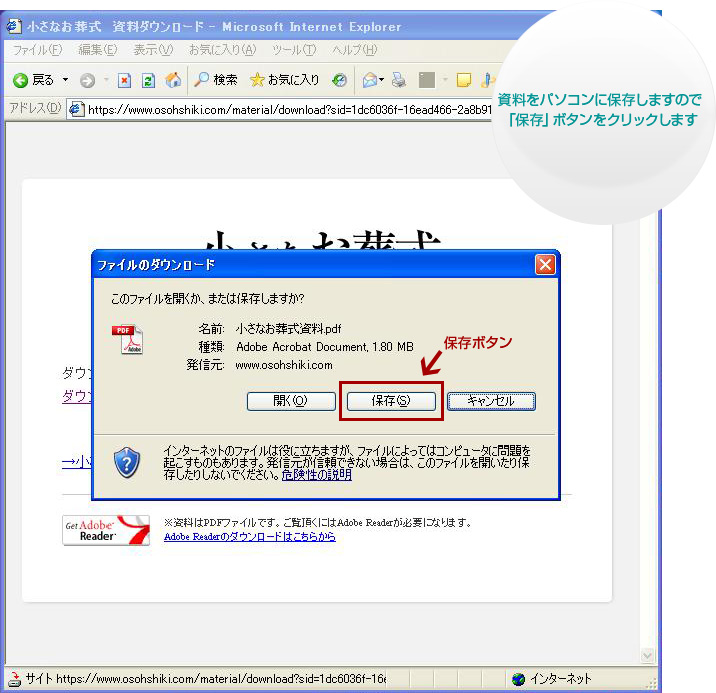Click the 開く(O) button in the dialog
Viewport: 716px width, 693px height.
291,401
